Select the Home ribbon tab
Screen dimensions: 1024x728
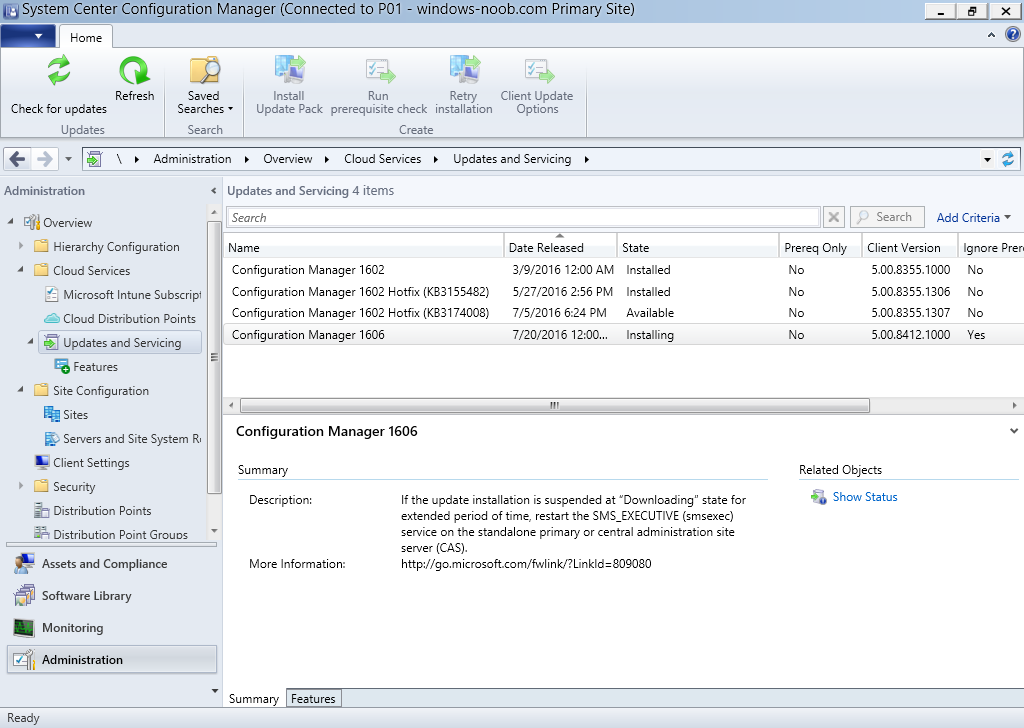pos(86,37)
